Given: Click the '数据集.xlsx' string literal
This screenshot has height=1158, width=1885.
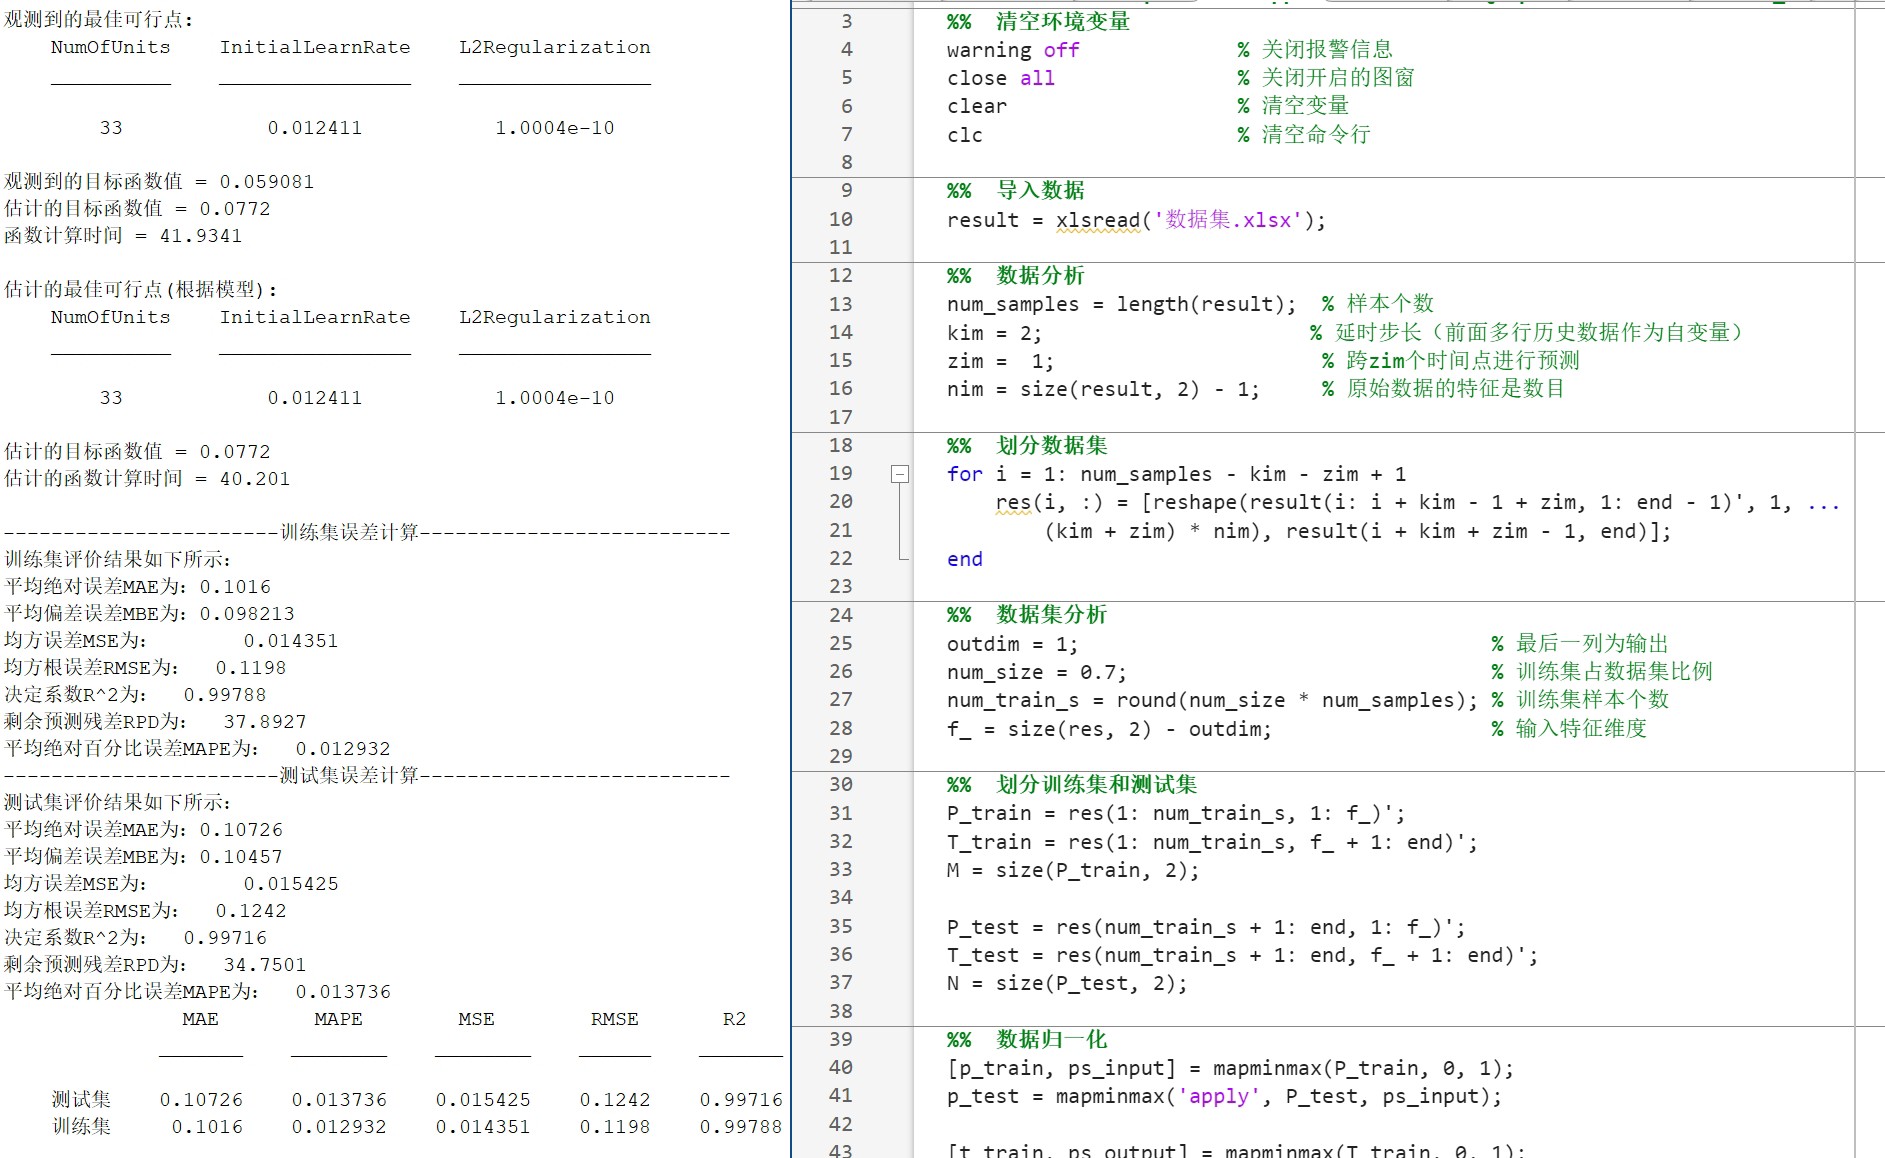Looking at the screenshot, I should (x=1227, y=220).
